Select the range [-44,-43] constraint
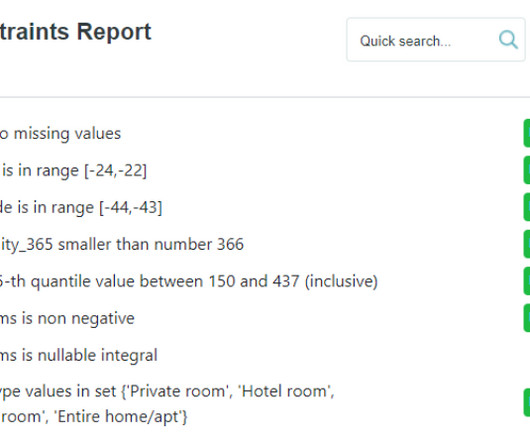This screenshot has width=530, height=443. point(81,207)
